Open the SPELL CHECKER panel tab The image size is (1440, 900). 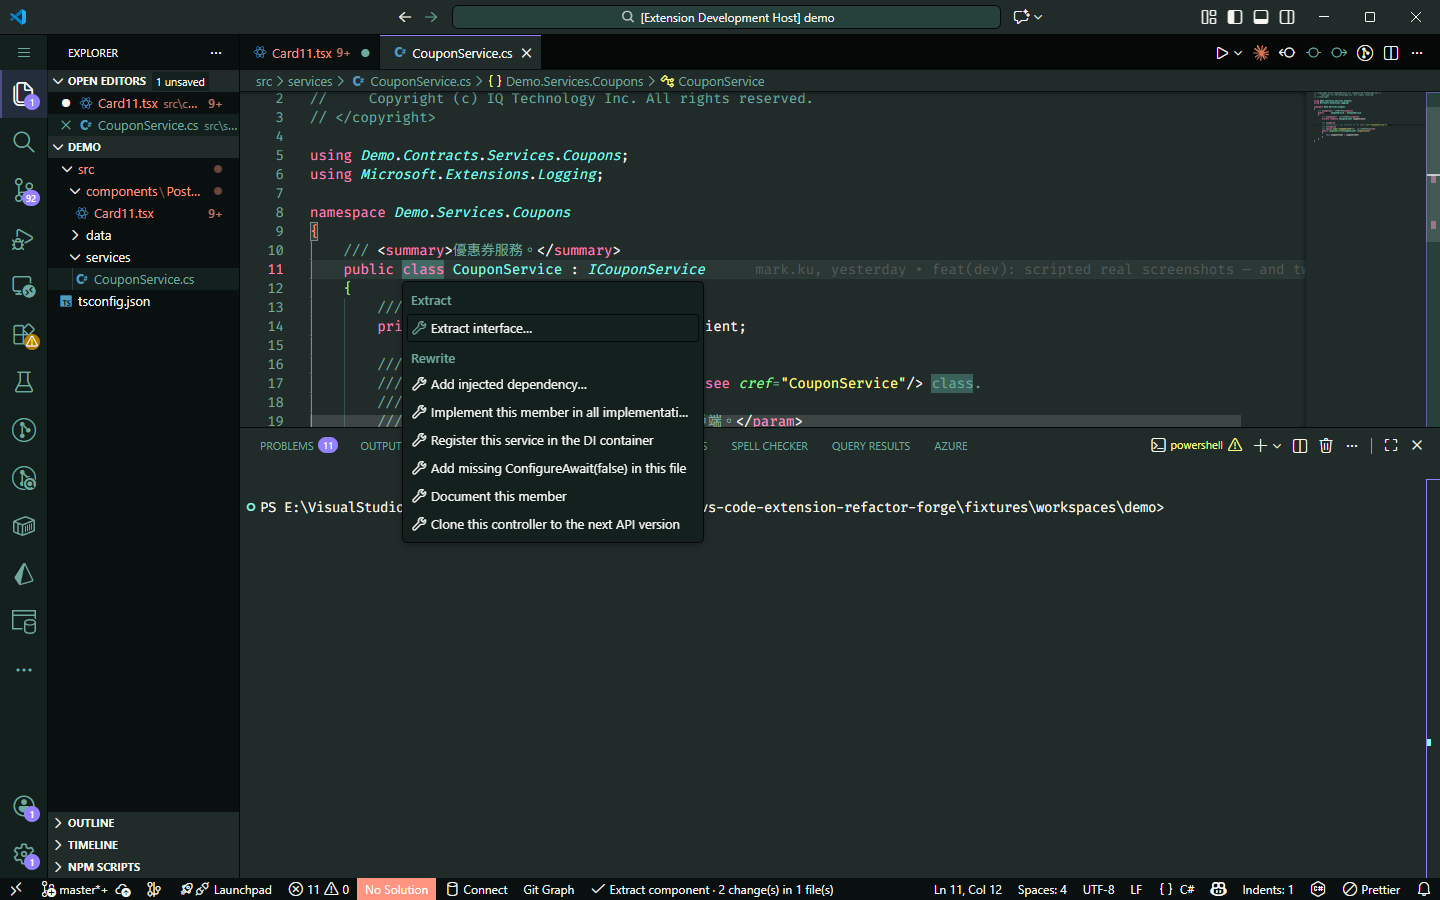click(x=769, y=446)
